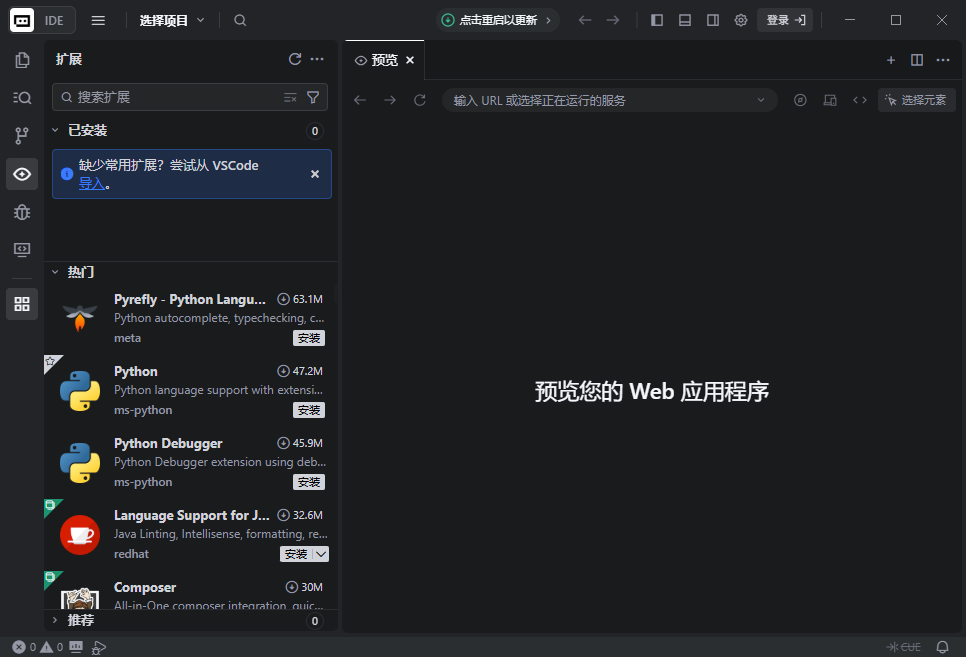Clear extension search results icon
The width and height of the screenshot is (966, 657).
click(x=290, y=97)
